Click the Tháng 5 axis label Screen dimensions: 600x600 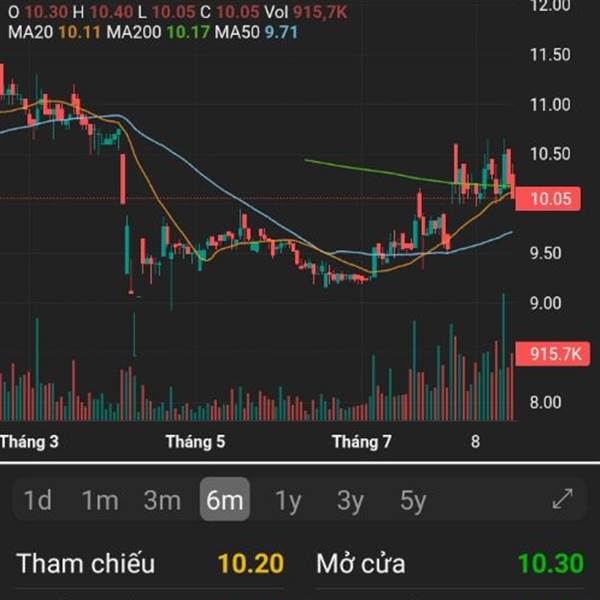pyautogui.click(x=195, y=442)
